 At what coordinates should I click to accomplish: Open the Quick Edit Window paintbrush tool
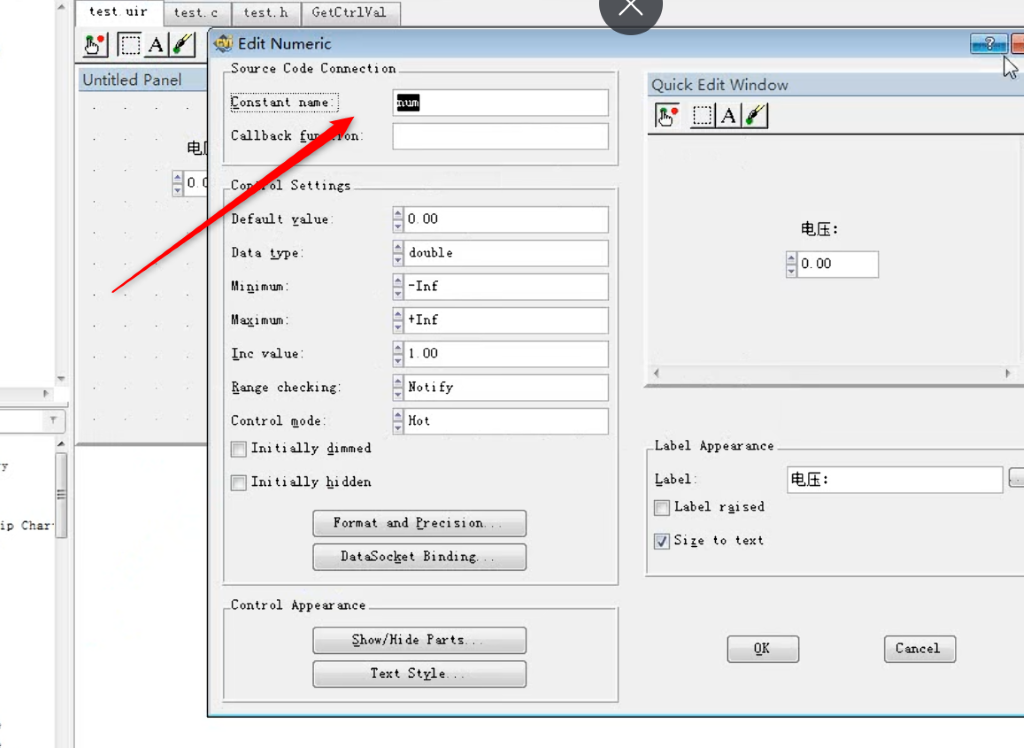coord(756,115)
